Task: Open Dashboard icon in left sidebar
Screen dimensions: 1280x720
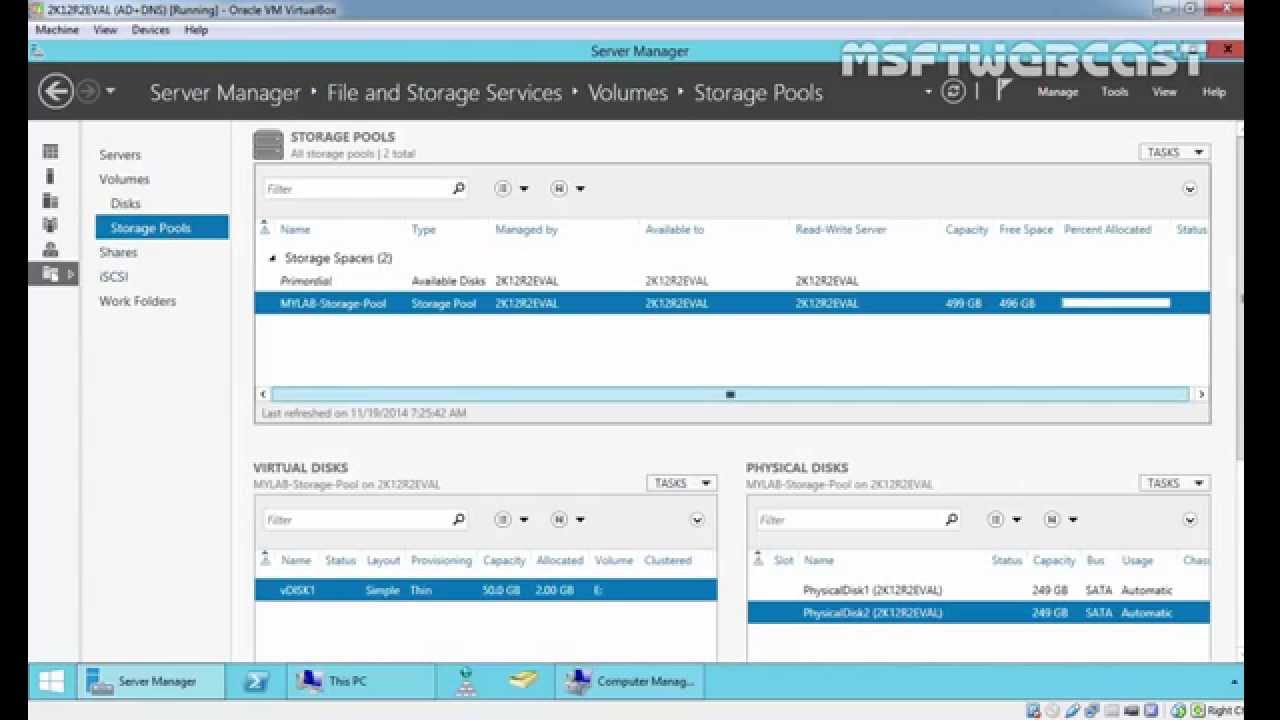Action: pyautogui.click(x=50, y=152)
